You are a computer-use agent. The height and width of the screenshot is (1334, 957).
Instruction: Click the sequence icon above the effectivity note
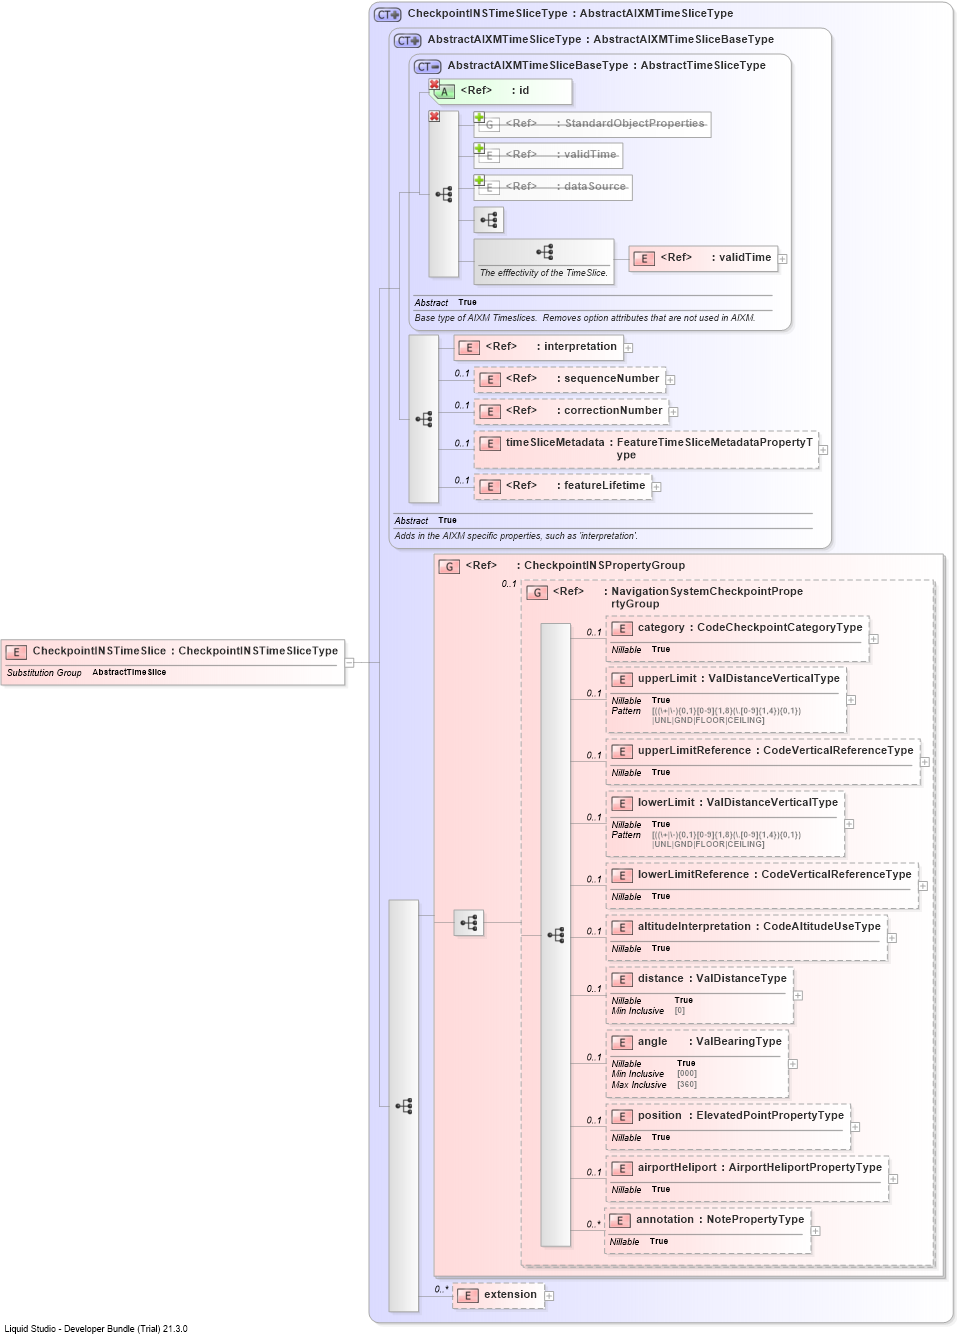(x=544, y=252)
